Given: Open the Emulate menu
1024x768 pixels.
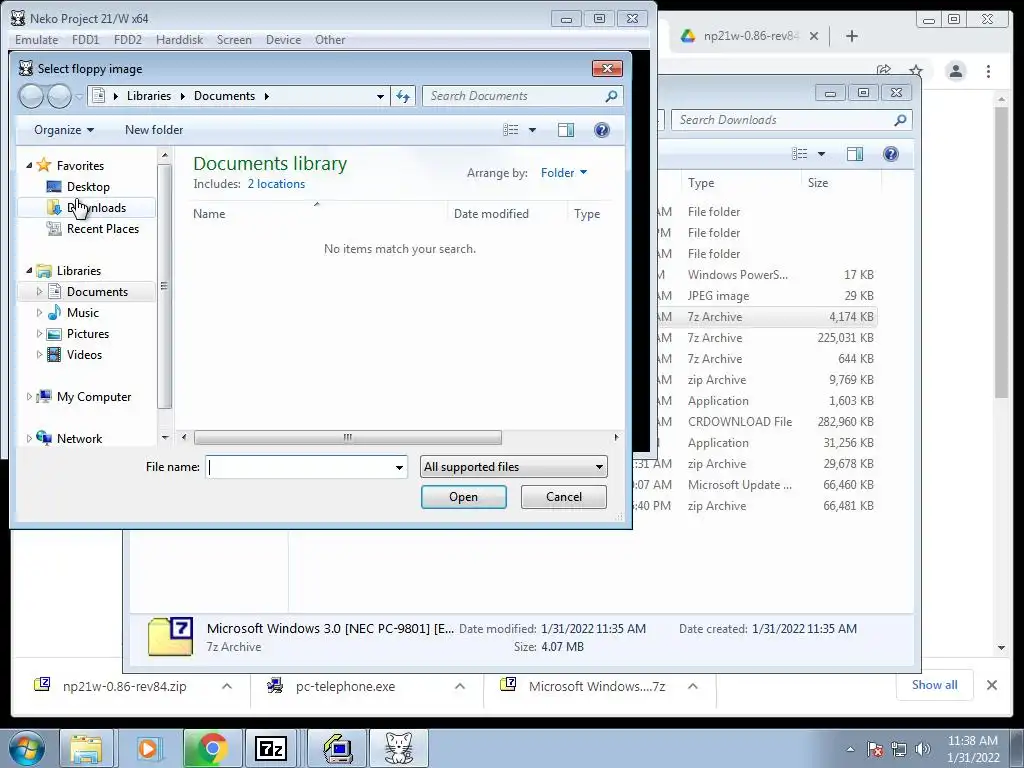Looking at the screenshot, I should [x=37, y=40].
